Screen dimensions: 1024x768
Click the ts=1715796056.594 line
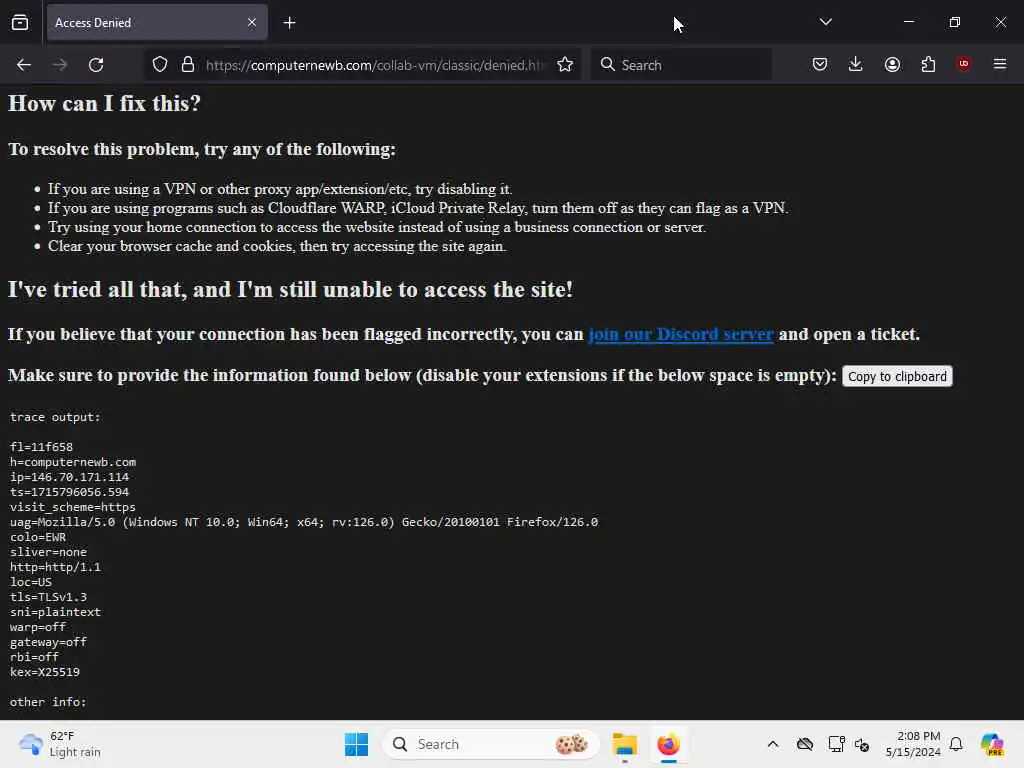tap(69, 492)
